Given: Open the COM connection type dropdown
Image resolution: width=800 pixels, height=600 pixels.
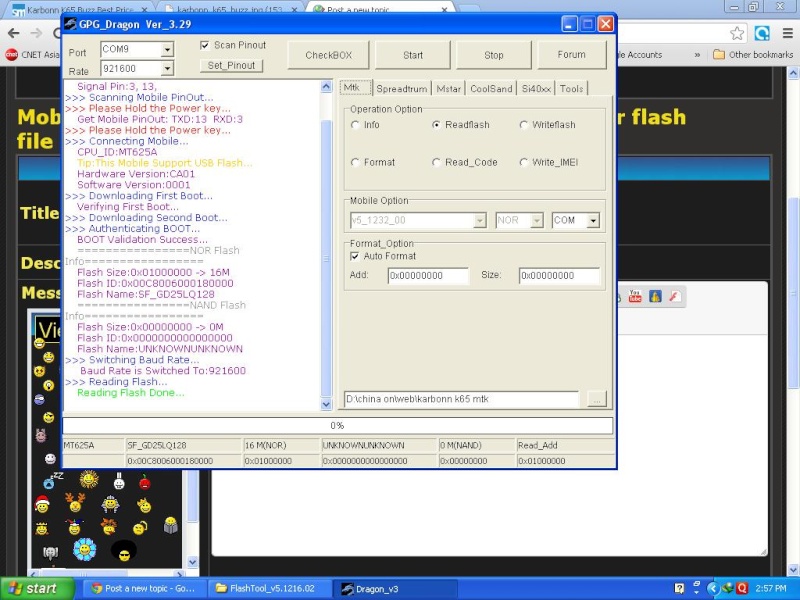Looking at the screenshot, I should pos(593,220).
